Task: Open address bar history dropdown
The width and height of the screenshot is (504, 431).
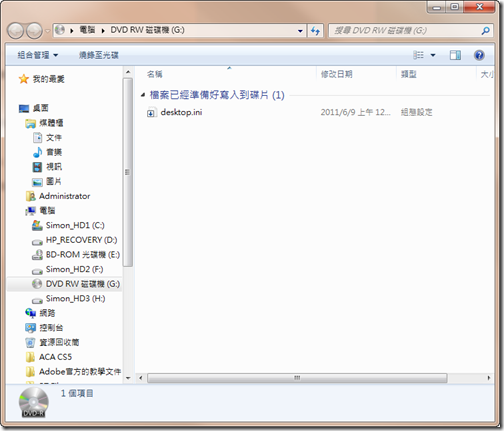Action: point(300,31)
